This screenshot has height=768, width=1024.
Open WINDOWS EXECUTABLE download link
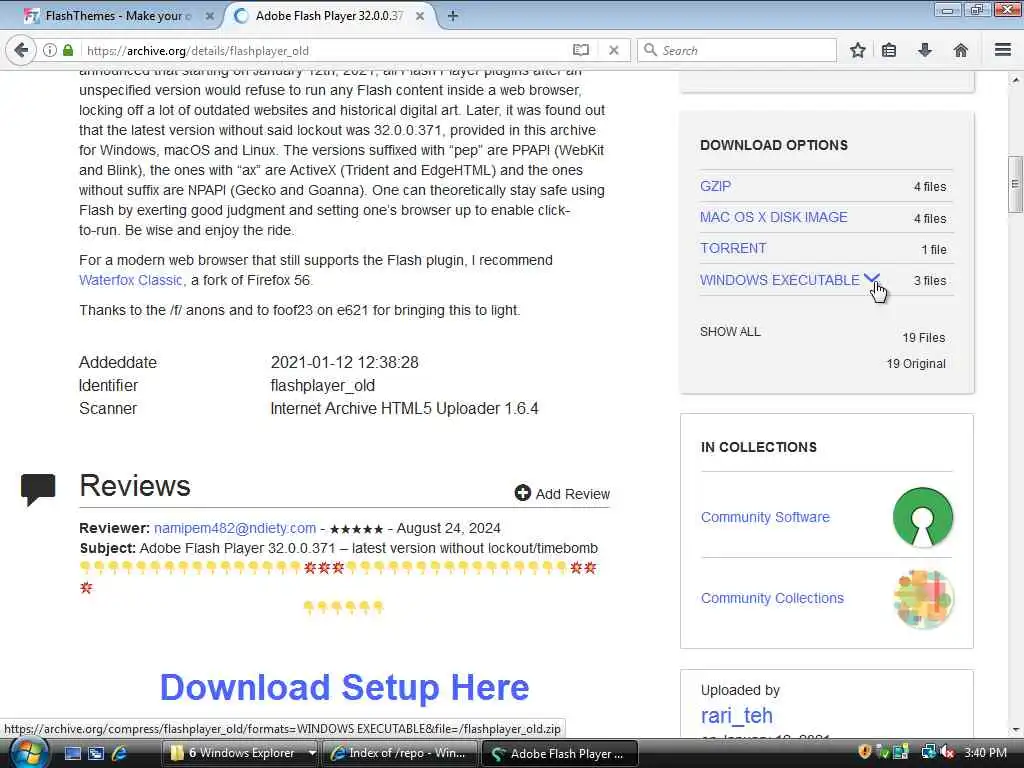click(x=780, y=280)
